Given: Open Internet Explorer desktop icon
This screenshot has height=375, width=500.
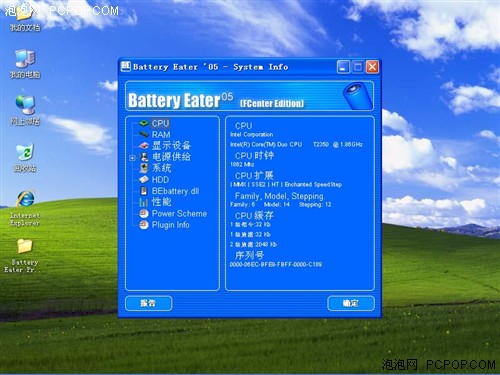Looking at the screenshot, I should 25,208.
